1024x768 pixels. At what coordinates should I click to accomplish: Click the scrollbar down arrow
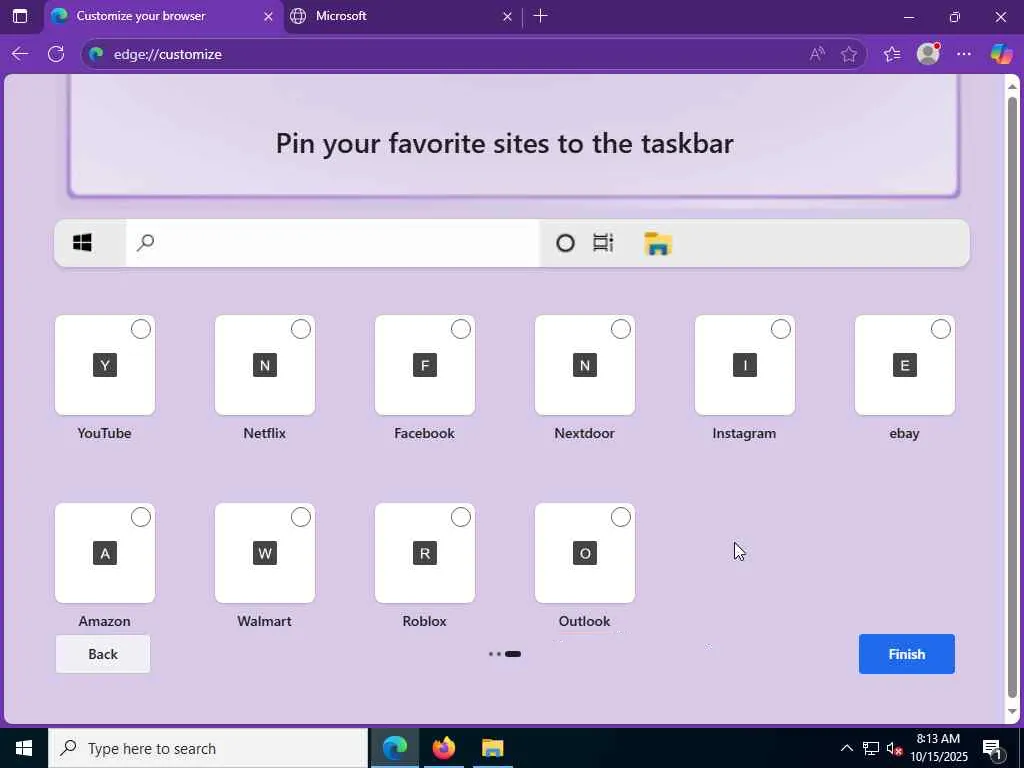click(1012, 712)
